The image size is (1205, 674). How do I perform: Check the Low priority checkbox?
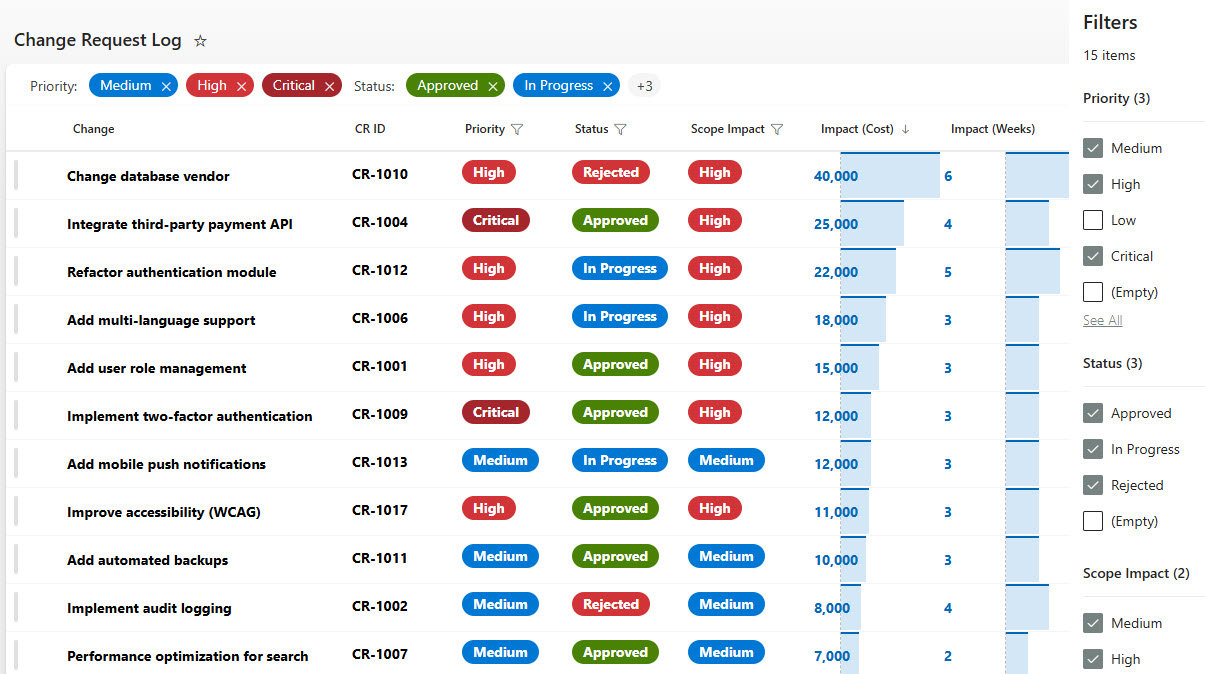point(1093,220)
